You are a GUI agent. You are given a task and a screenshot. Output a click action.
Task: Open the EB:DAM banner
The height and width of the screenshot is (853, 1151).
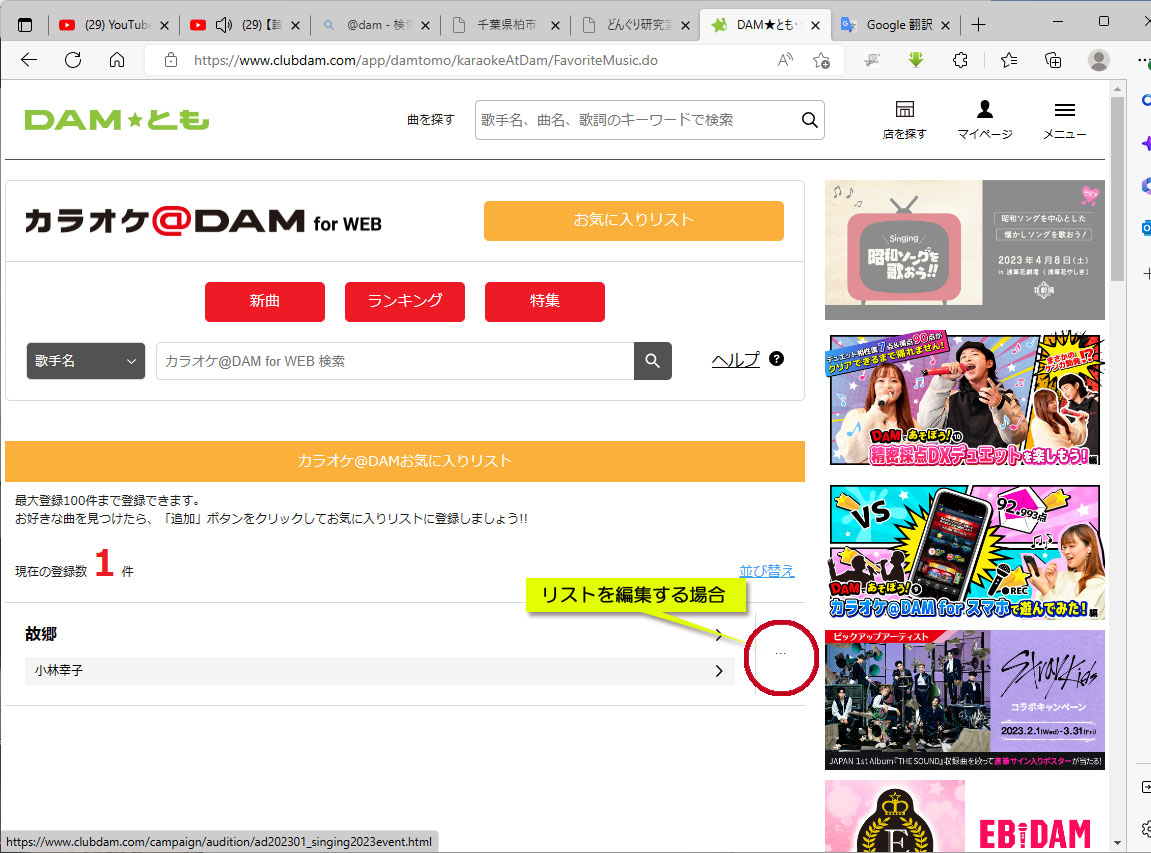tap(965, 816)
